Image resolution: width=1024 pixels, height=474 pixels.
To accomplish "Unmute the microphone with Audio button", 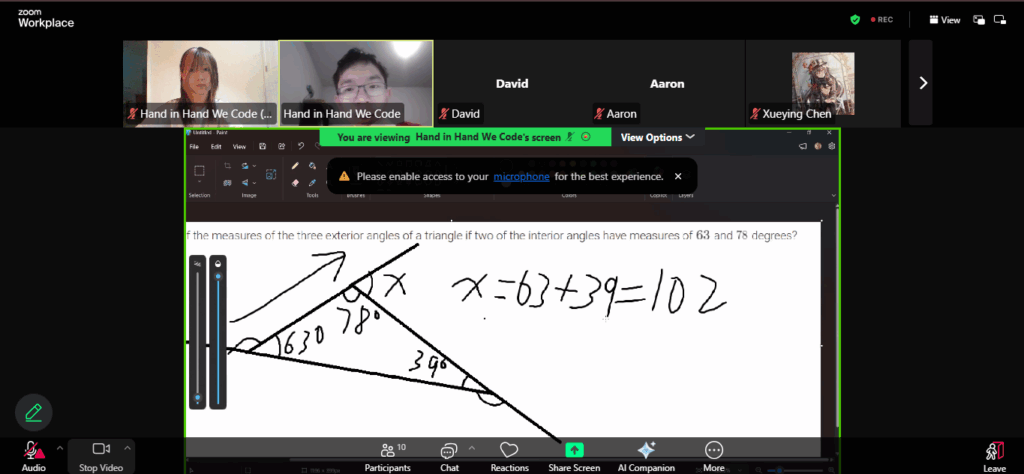I will click(33, 451).
